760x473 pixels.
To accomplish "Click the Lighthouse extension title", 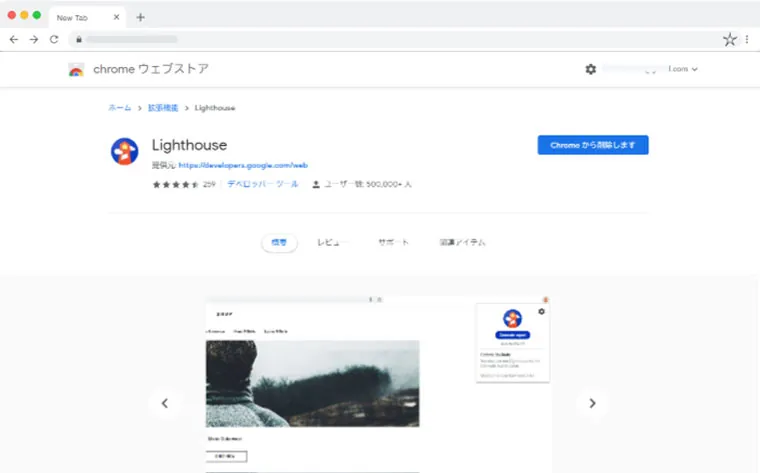I will click(x=190, y=145).
